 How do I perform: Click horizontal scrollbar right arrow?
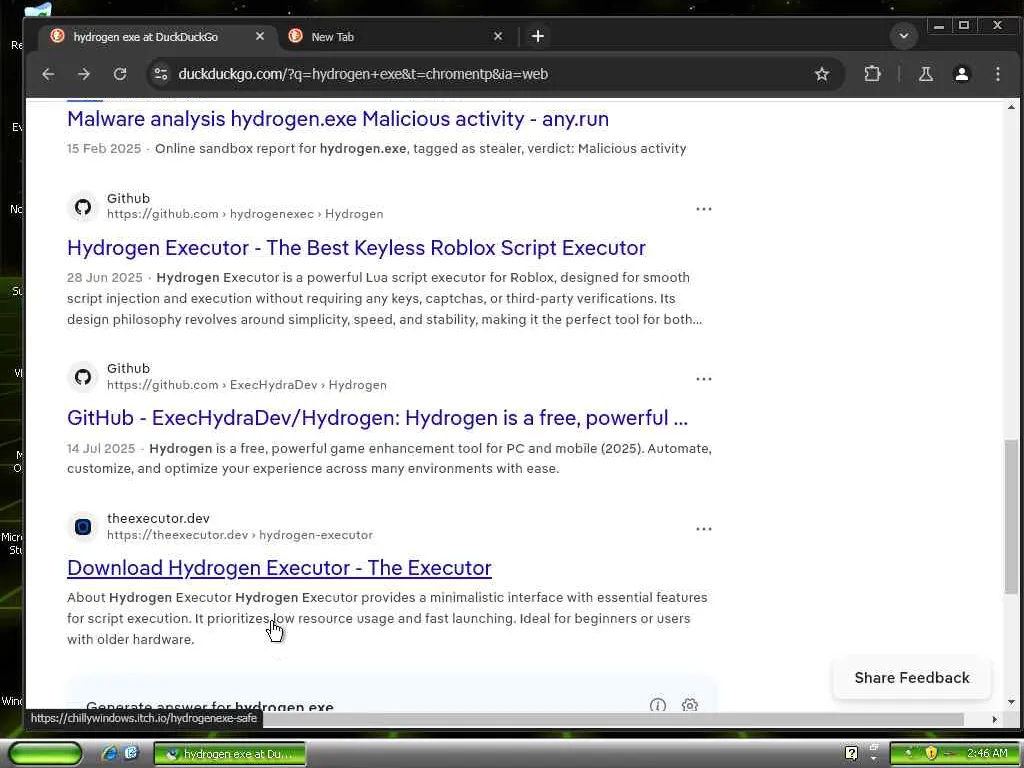click(x=994, y=719)
